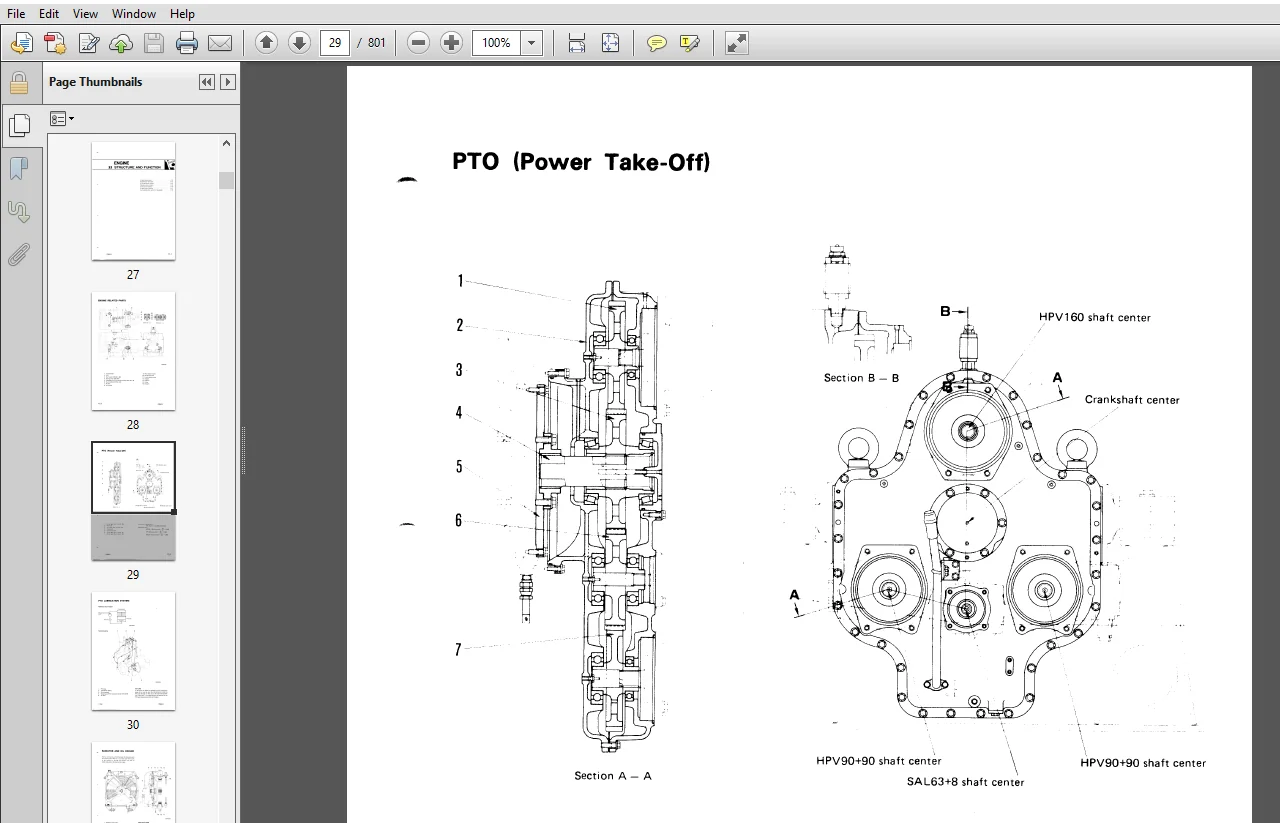Image resolution: width=1280 pixels, height=823 pixels.
Task: Click the Zoom out minus button
Action: [419, 42]
